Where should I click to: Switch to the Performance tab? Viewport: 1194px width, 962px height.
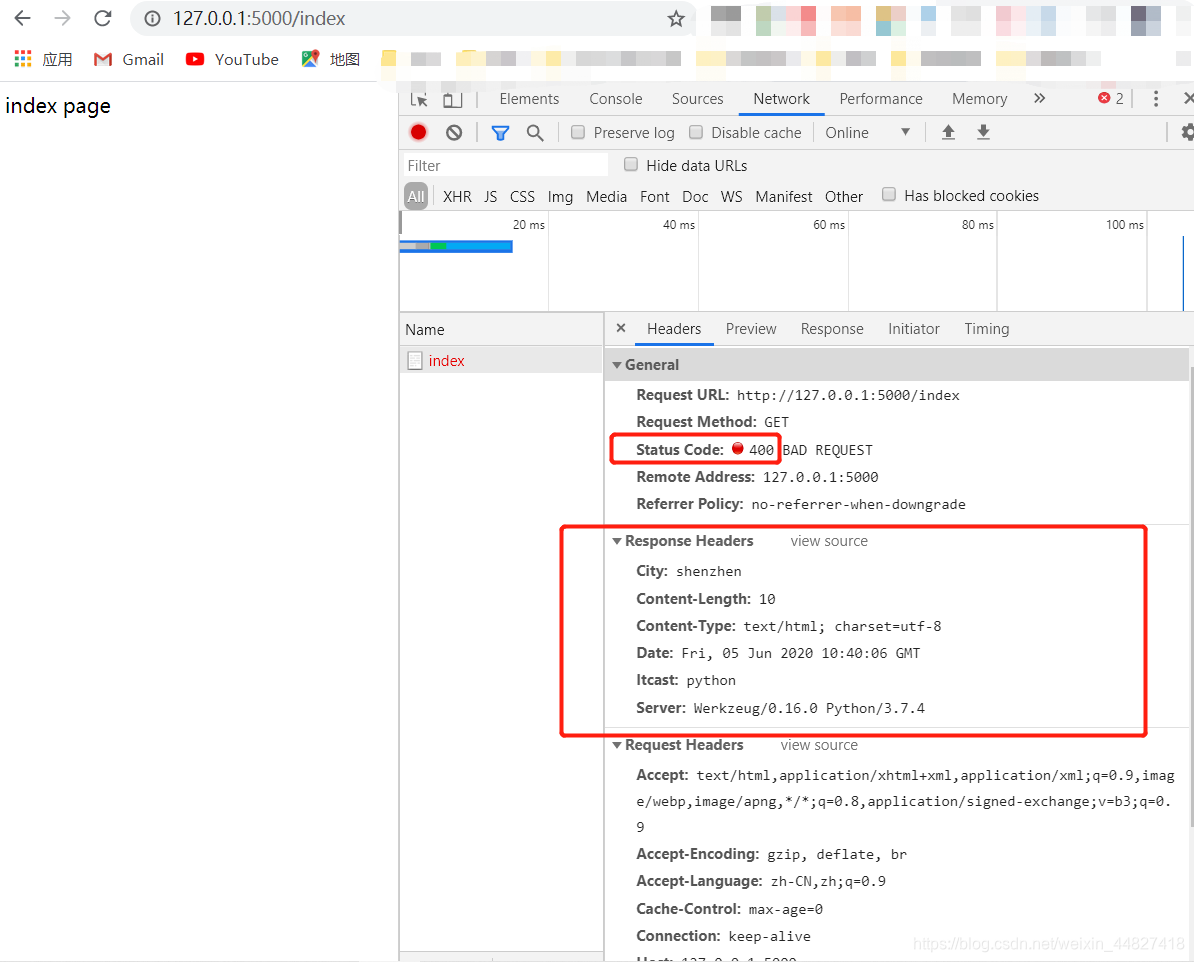pyautogui.click(x=881, y=99)
